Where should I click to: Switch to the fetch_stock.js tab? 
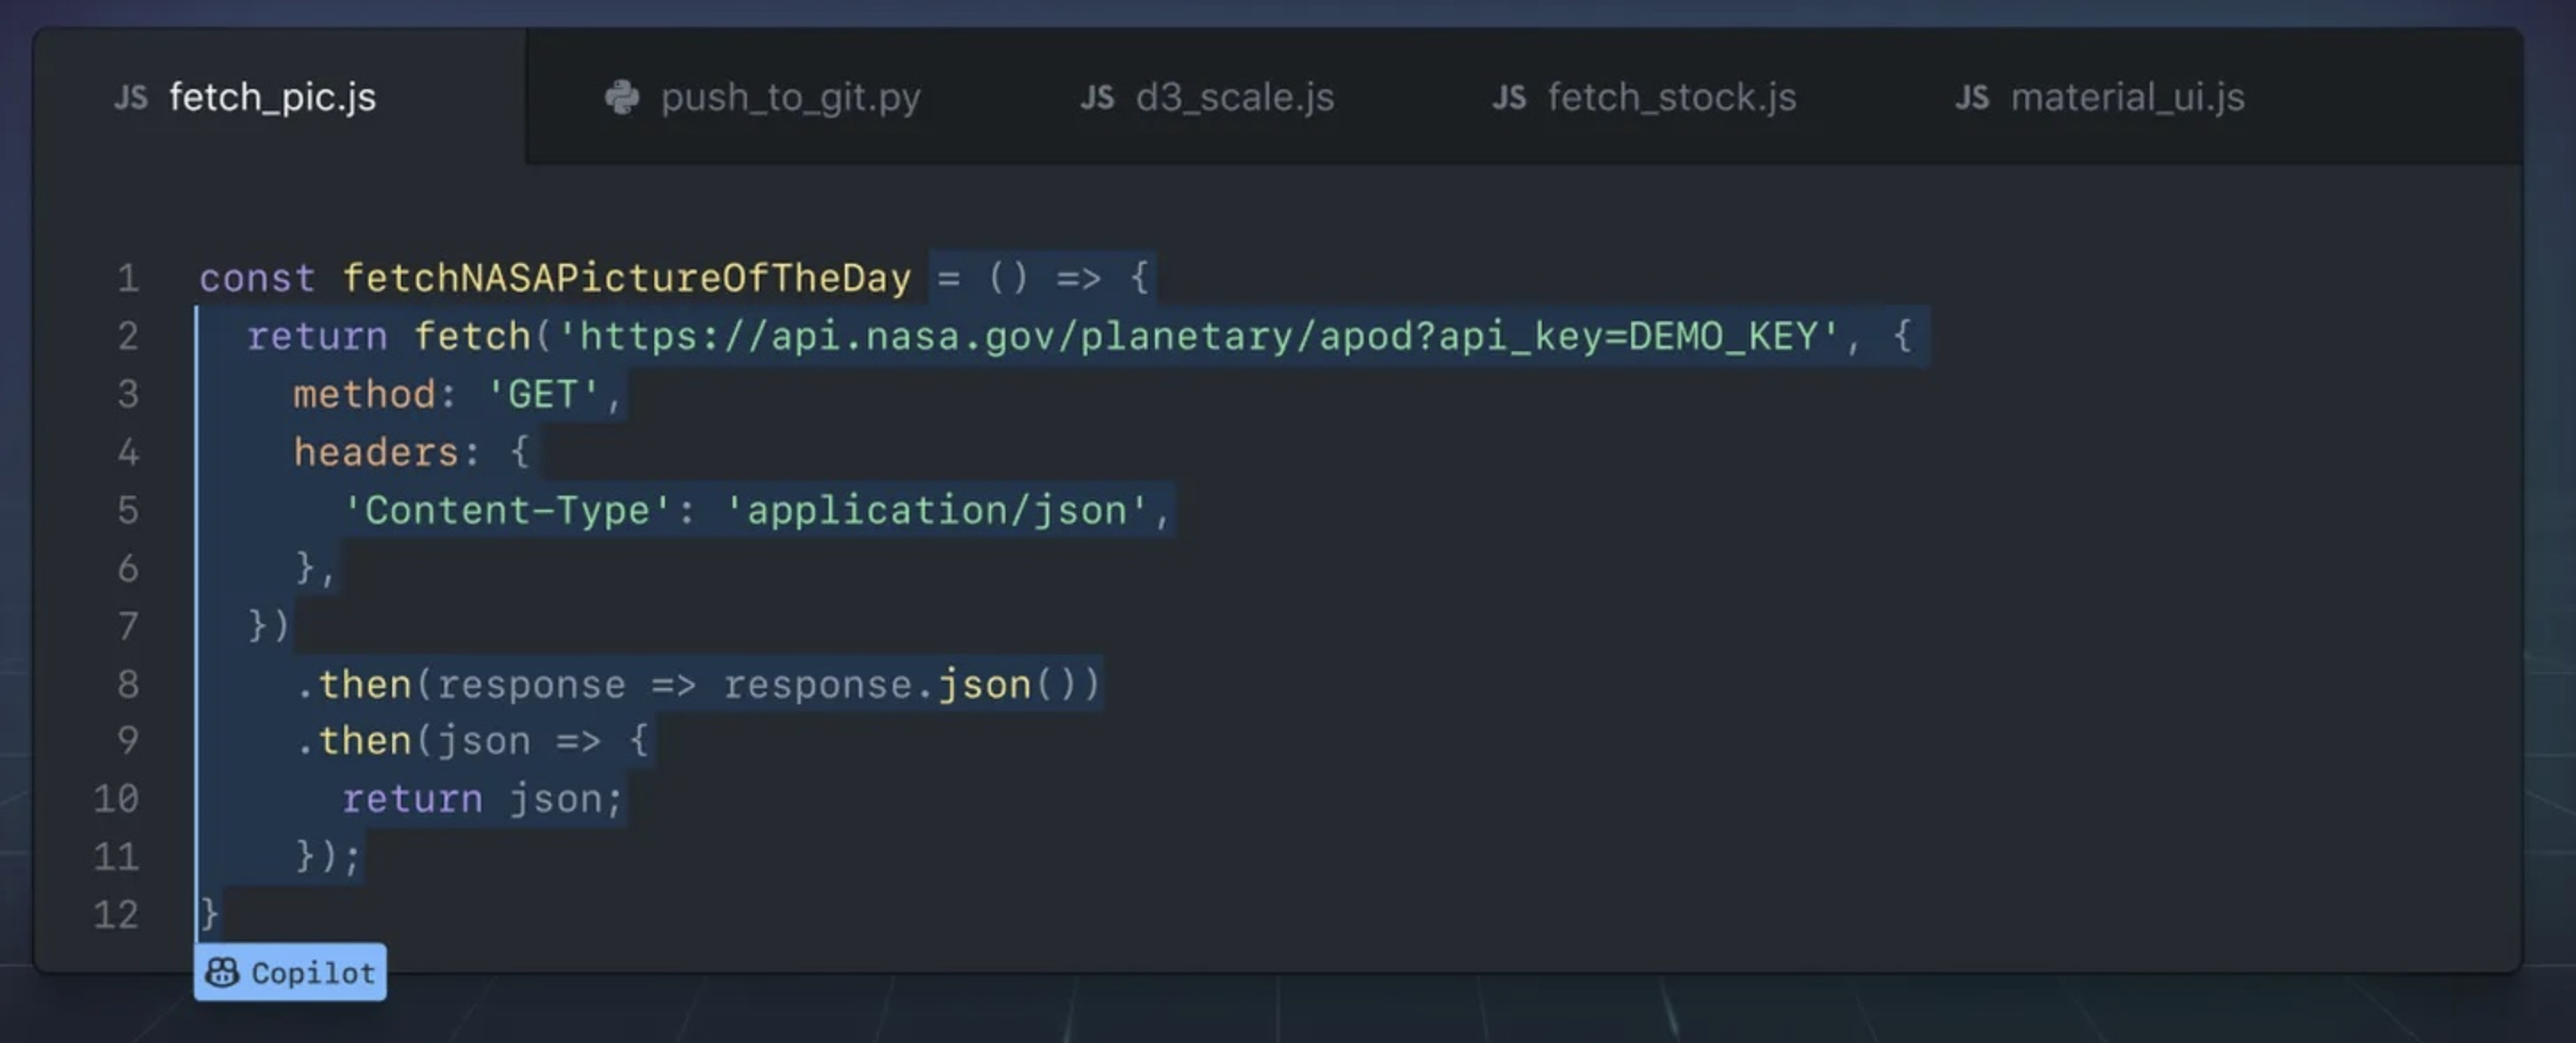pyautogui.click(x=1671, y=97)
